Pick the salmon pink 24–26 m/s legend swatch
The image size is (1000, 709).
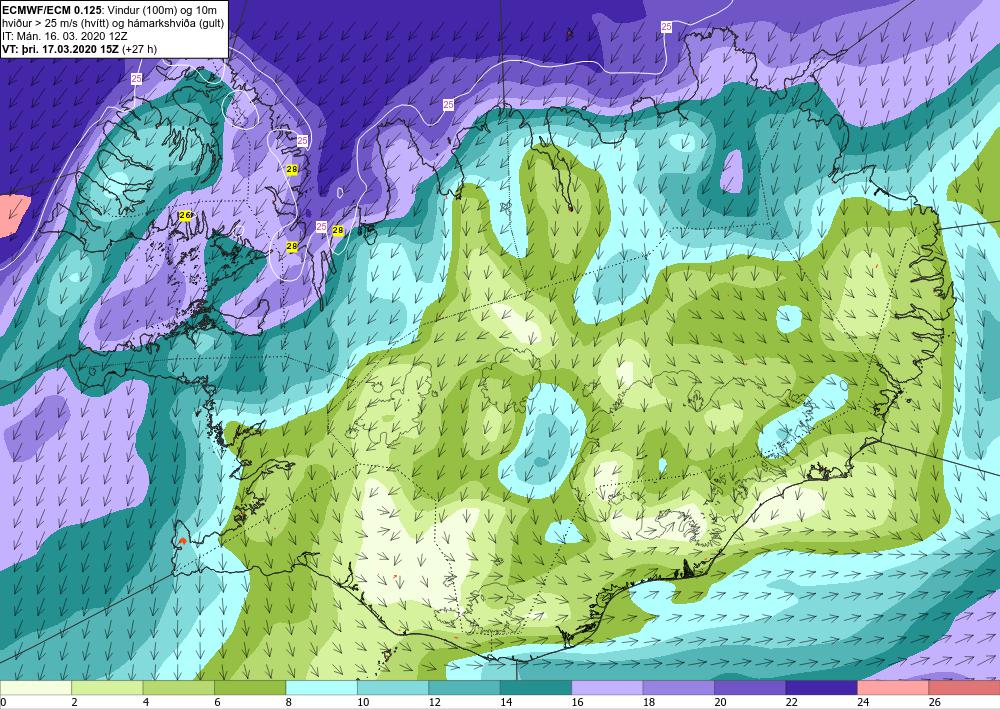point(893,687)
